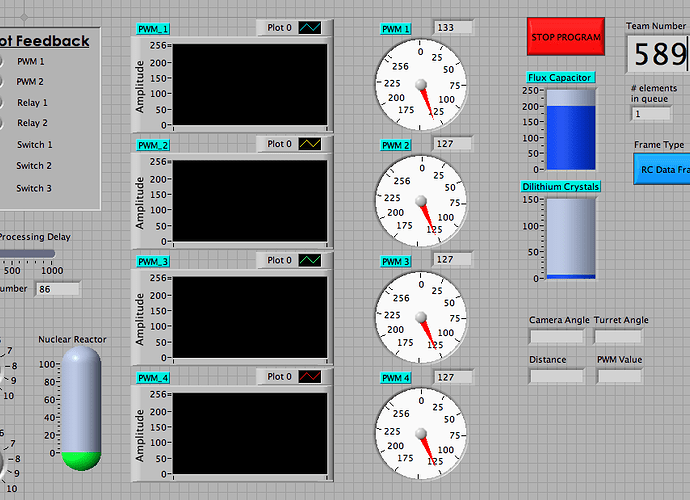Click the PWM 2 gauge dial

[x=421, y=201]
